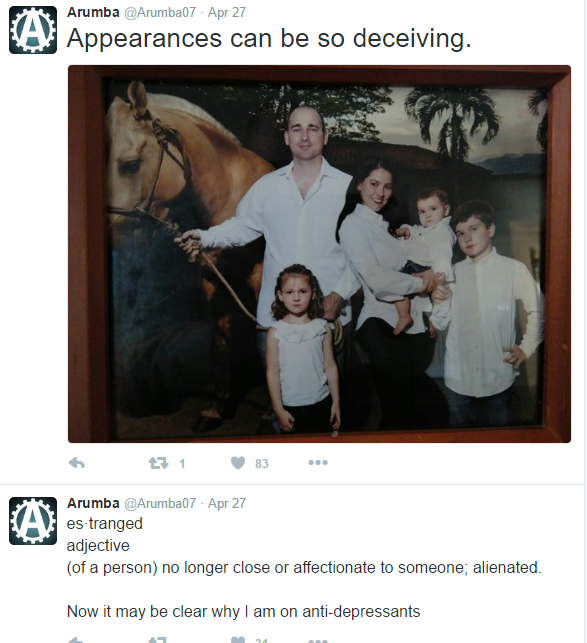Click Arumba's avatar on the second tweet
Viewport: 587px width, 643px height.
pyautogui.click(x=33, y=521)
